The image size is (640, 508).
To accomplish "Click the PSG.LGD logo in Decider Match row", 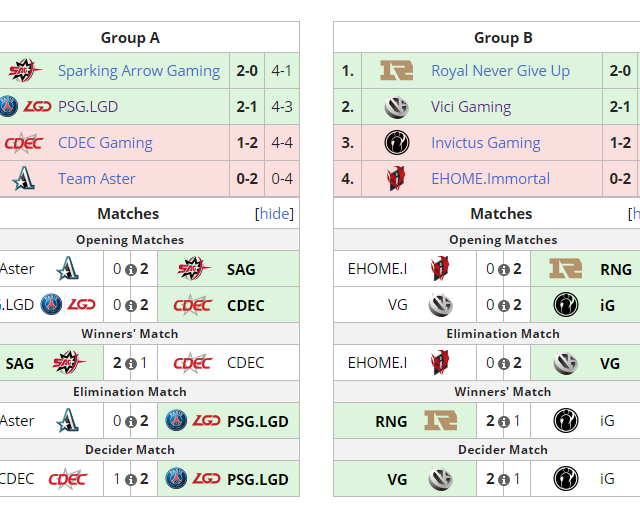I will click(176, 479).
